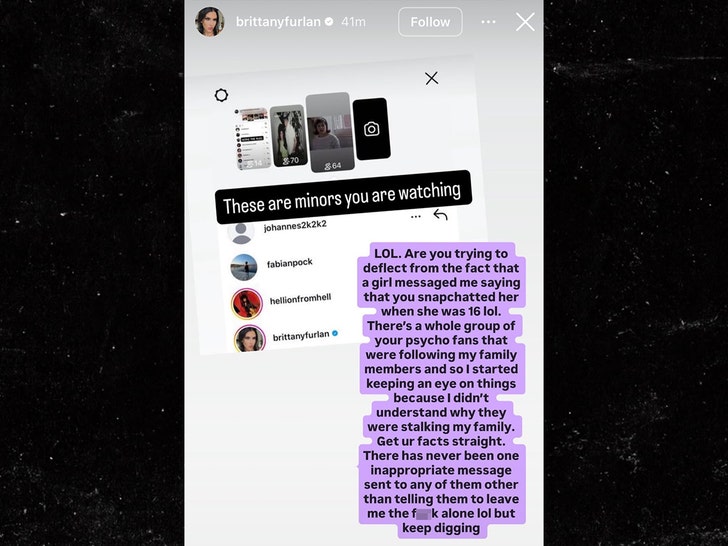Tap the camera icon story tile

coord(371,129)
